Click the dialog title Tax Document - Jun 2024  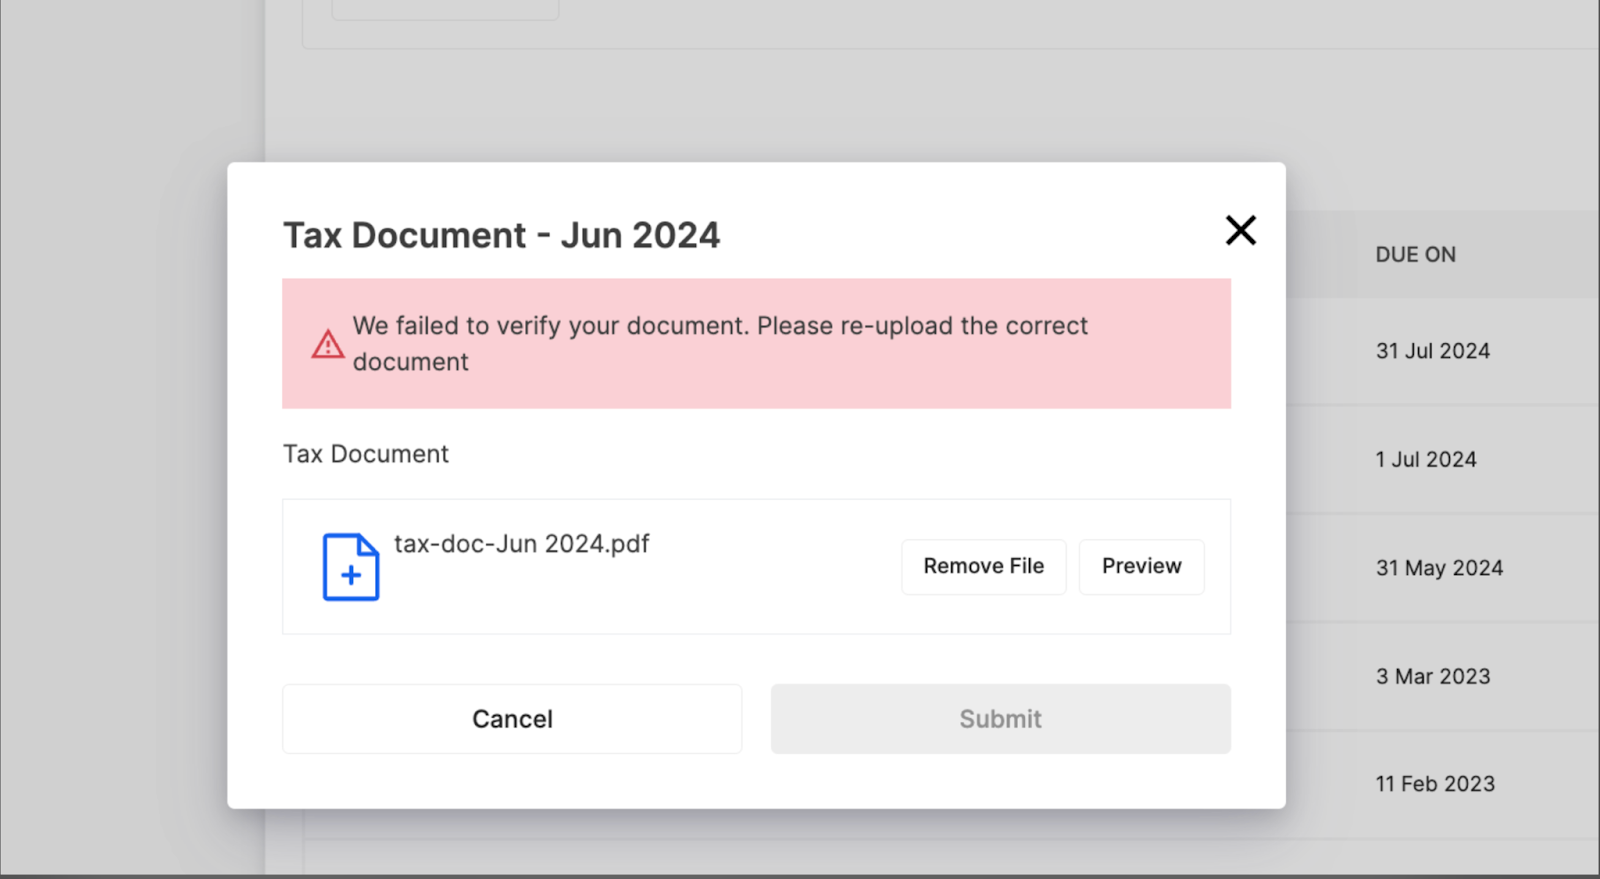click(501, 236)
